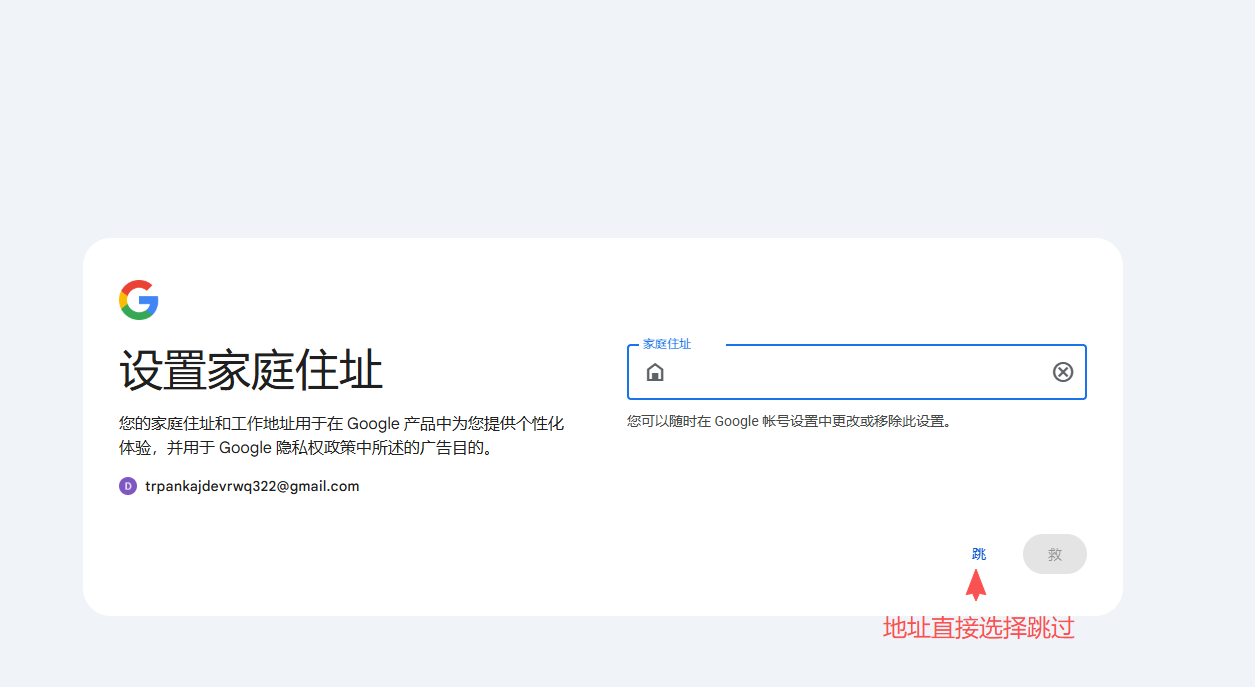The image size is (1255, 687).
Task: Clear the home address field
Action: pos(1063,372)
